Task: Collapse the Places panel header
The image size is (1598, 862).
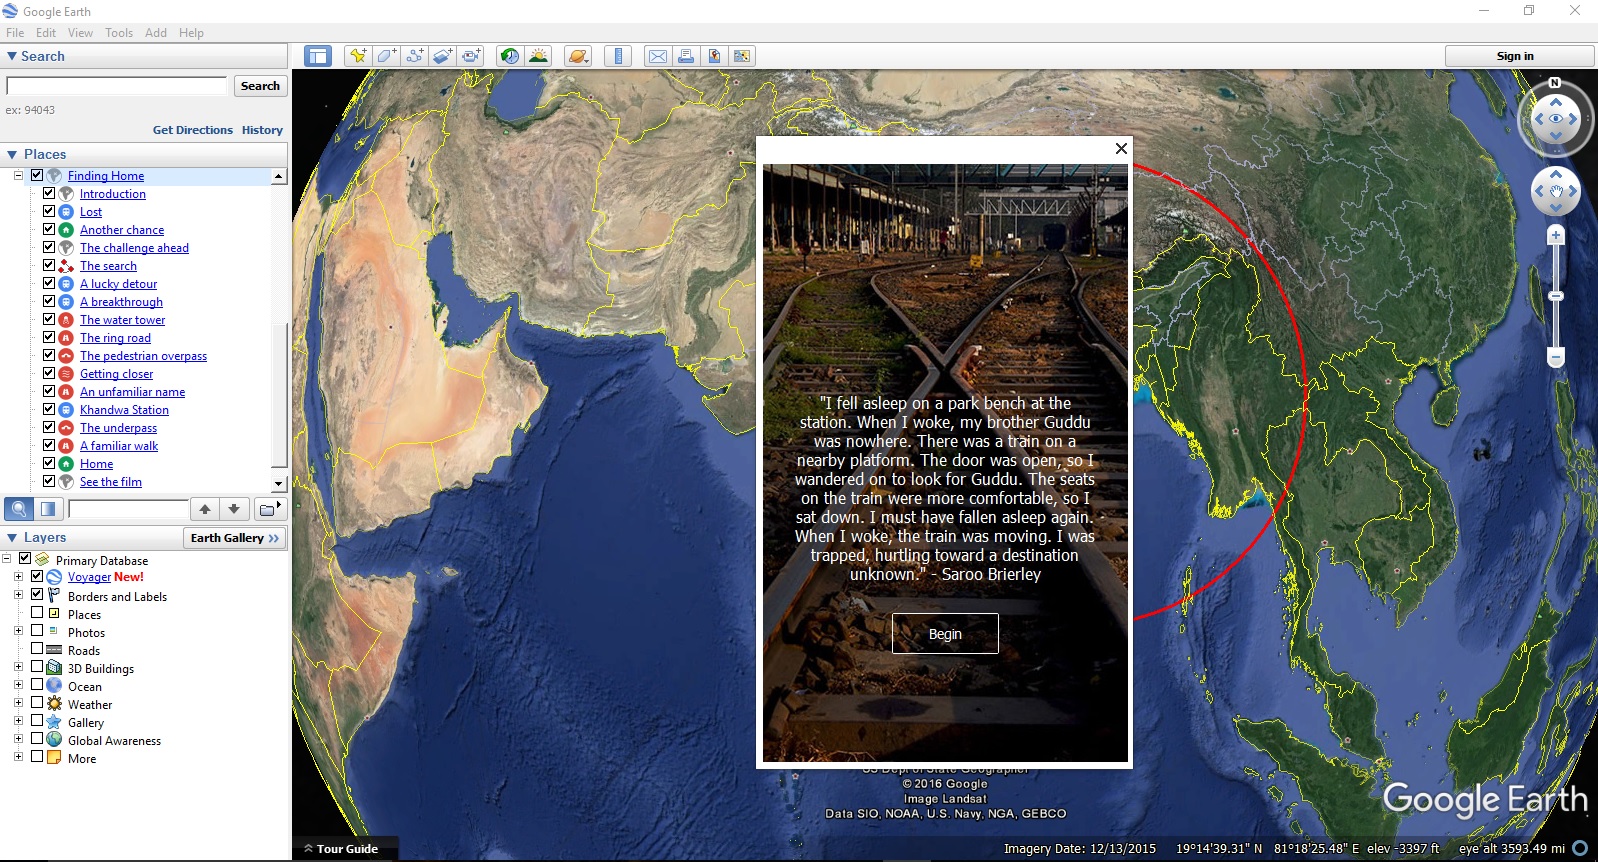Action: 12,154
